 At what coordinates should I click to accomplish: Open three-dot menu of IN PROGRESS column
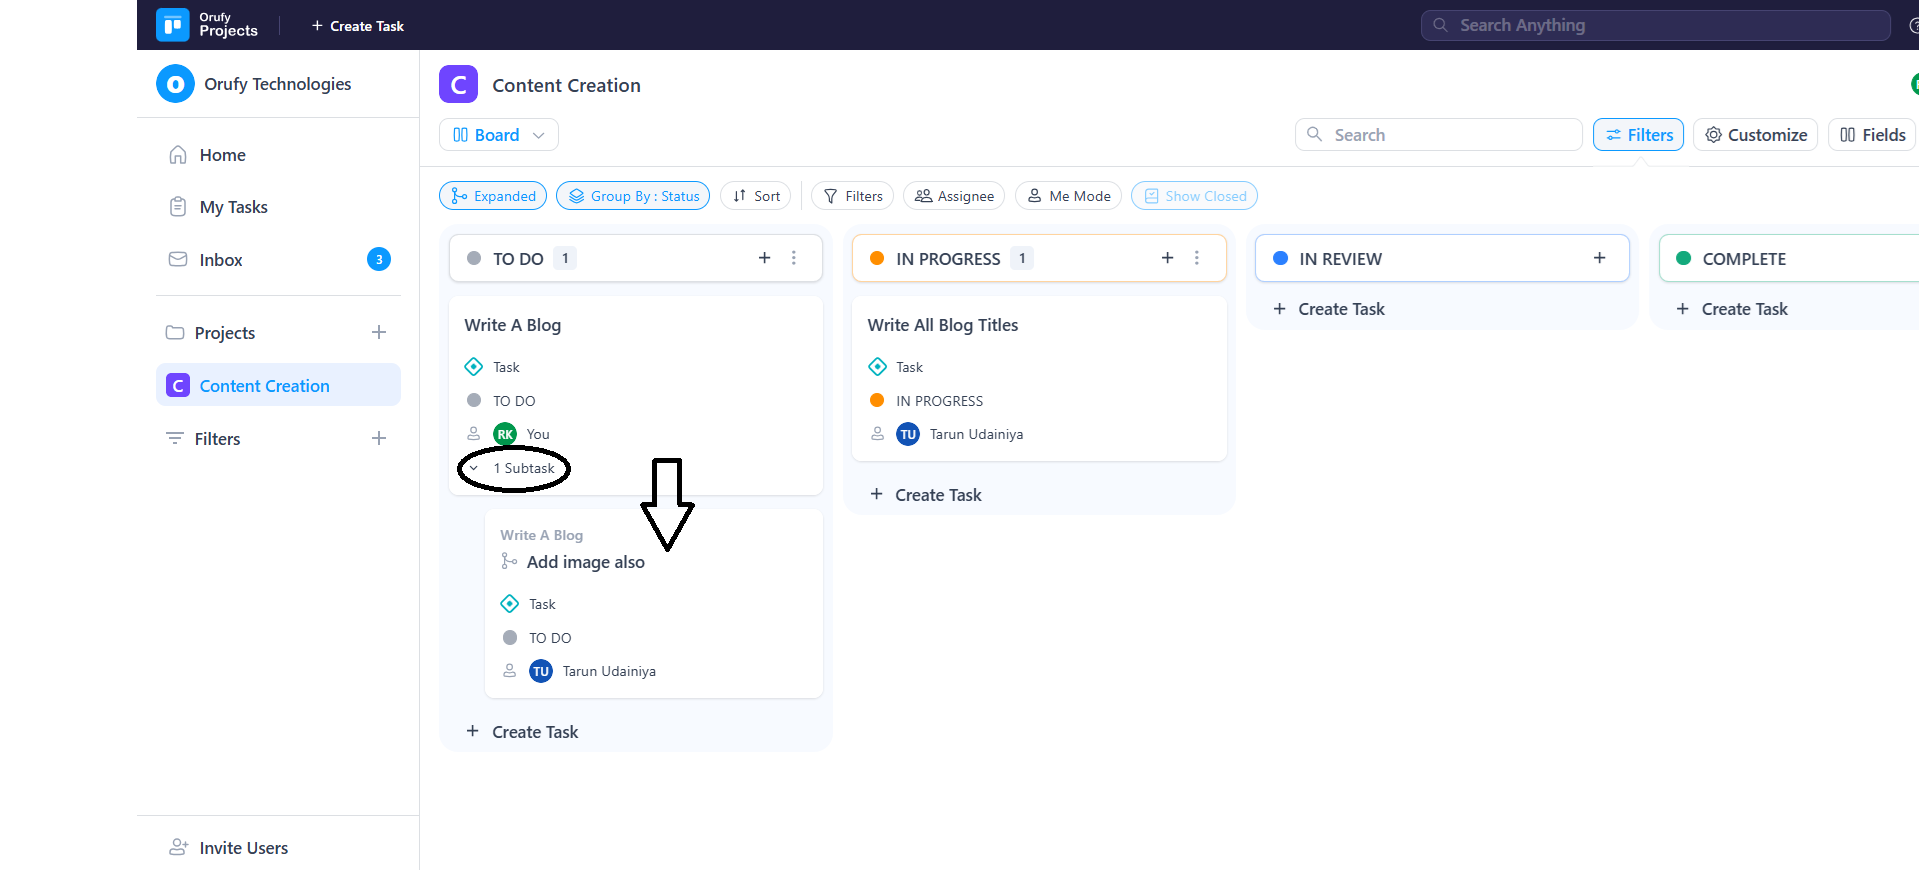1196,258
